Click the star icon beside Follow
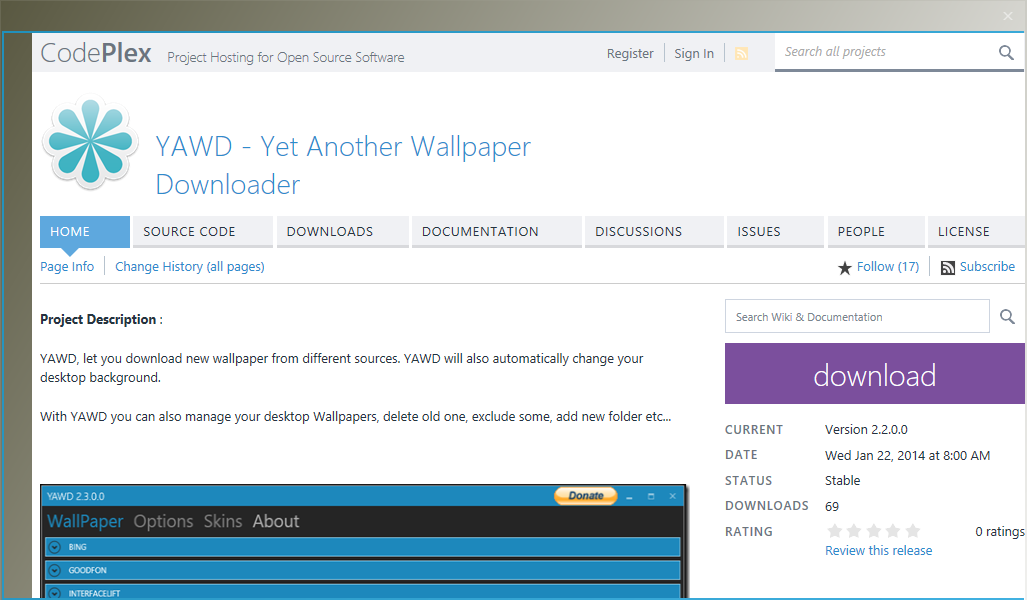Screen dimensions: 1027x600 [x=845, y=267]
